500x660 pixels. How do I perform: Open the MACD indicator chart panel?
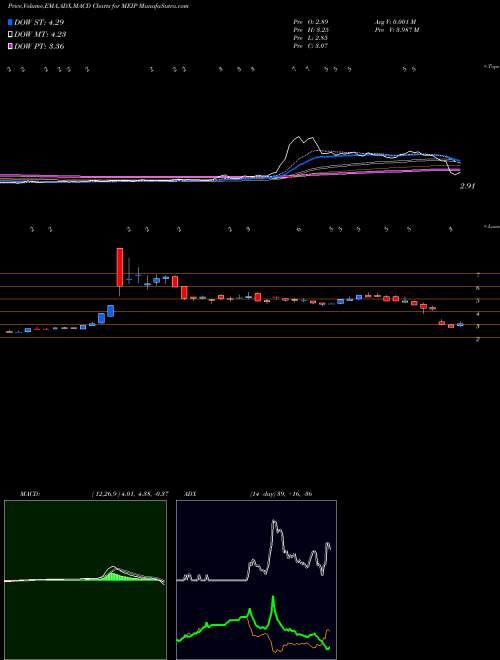point(85,580)
